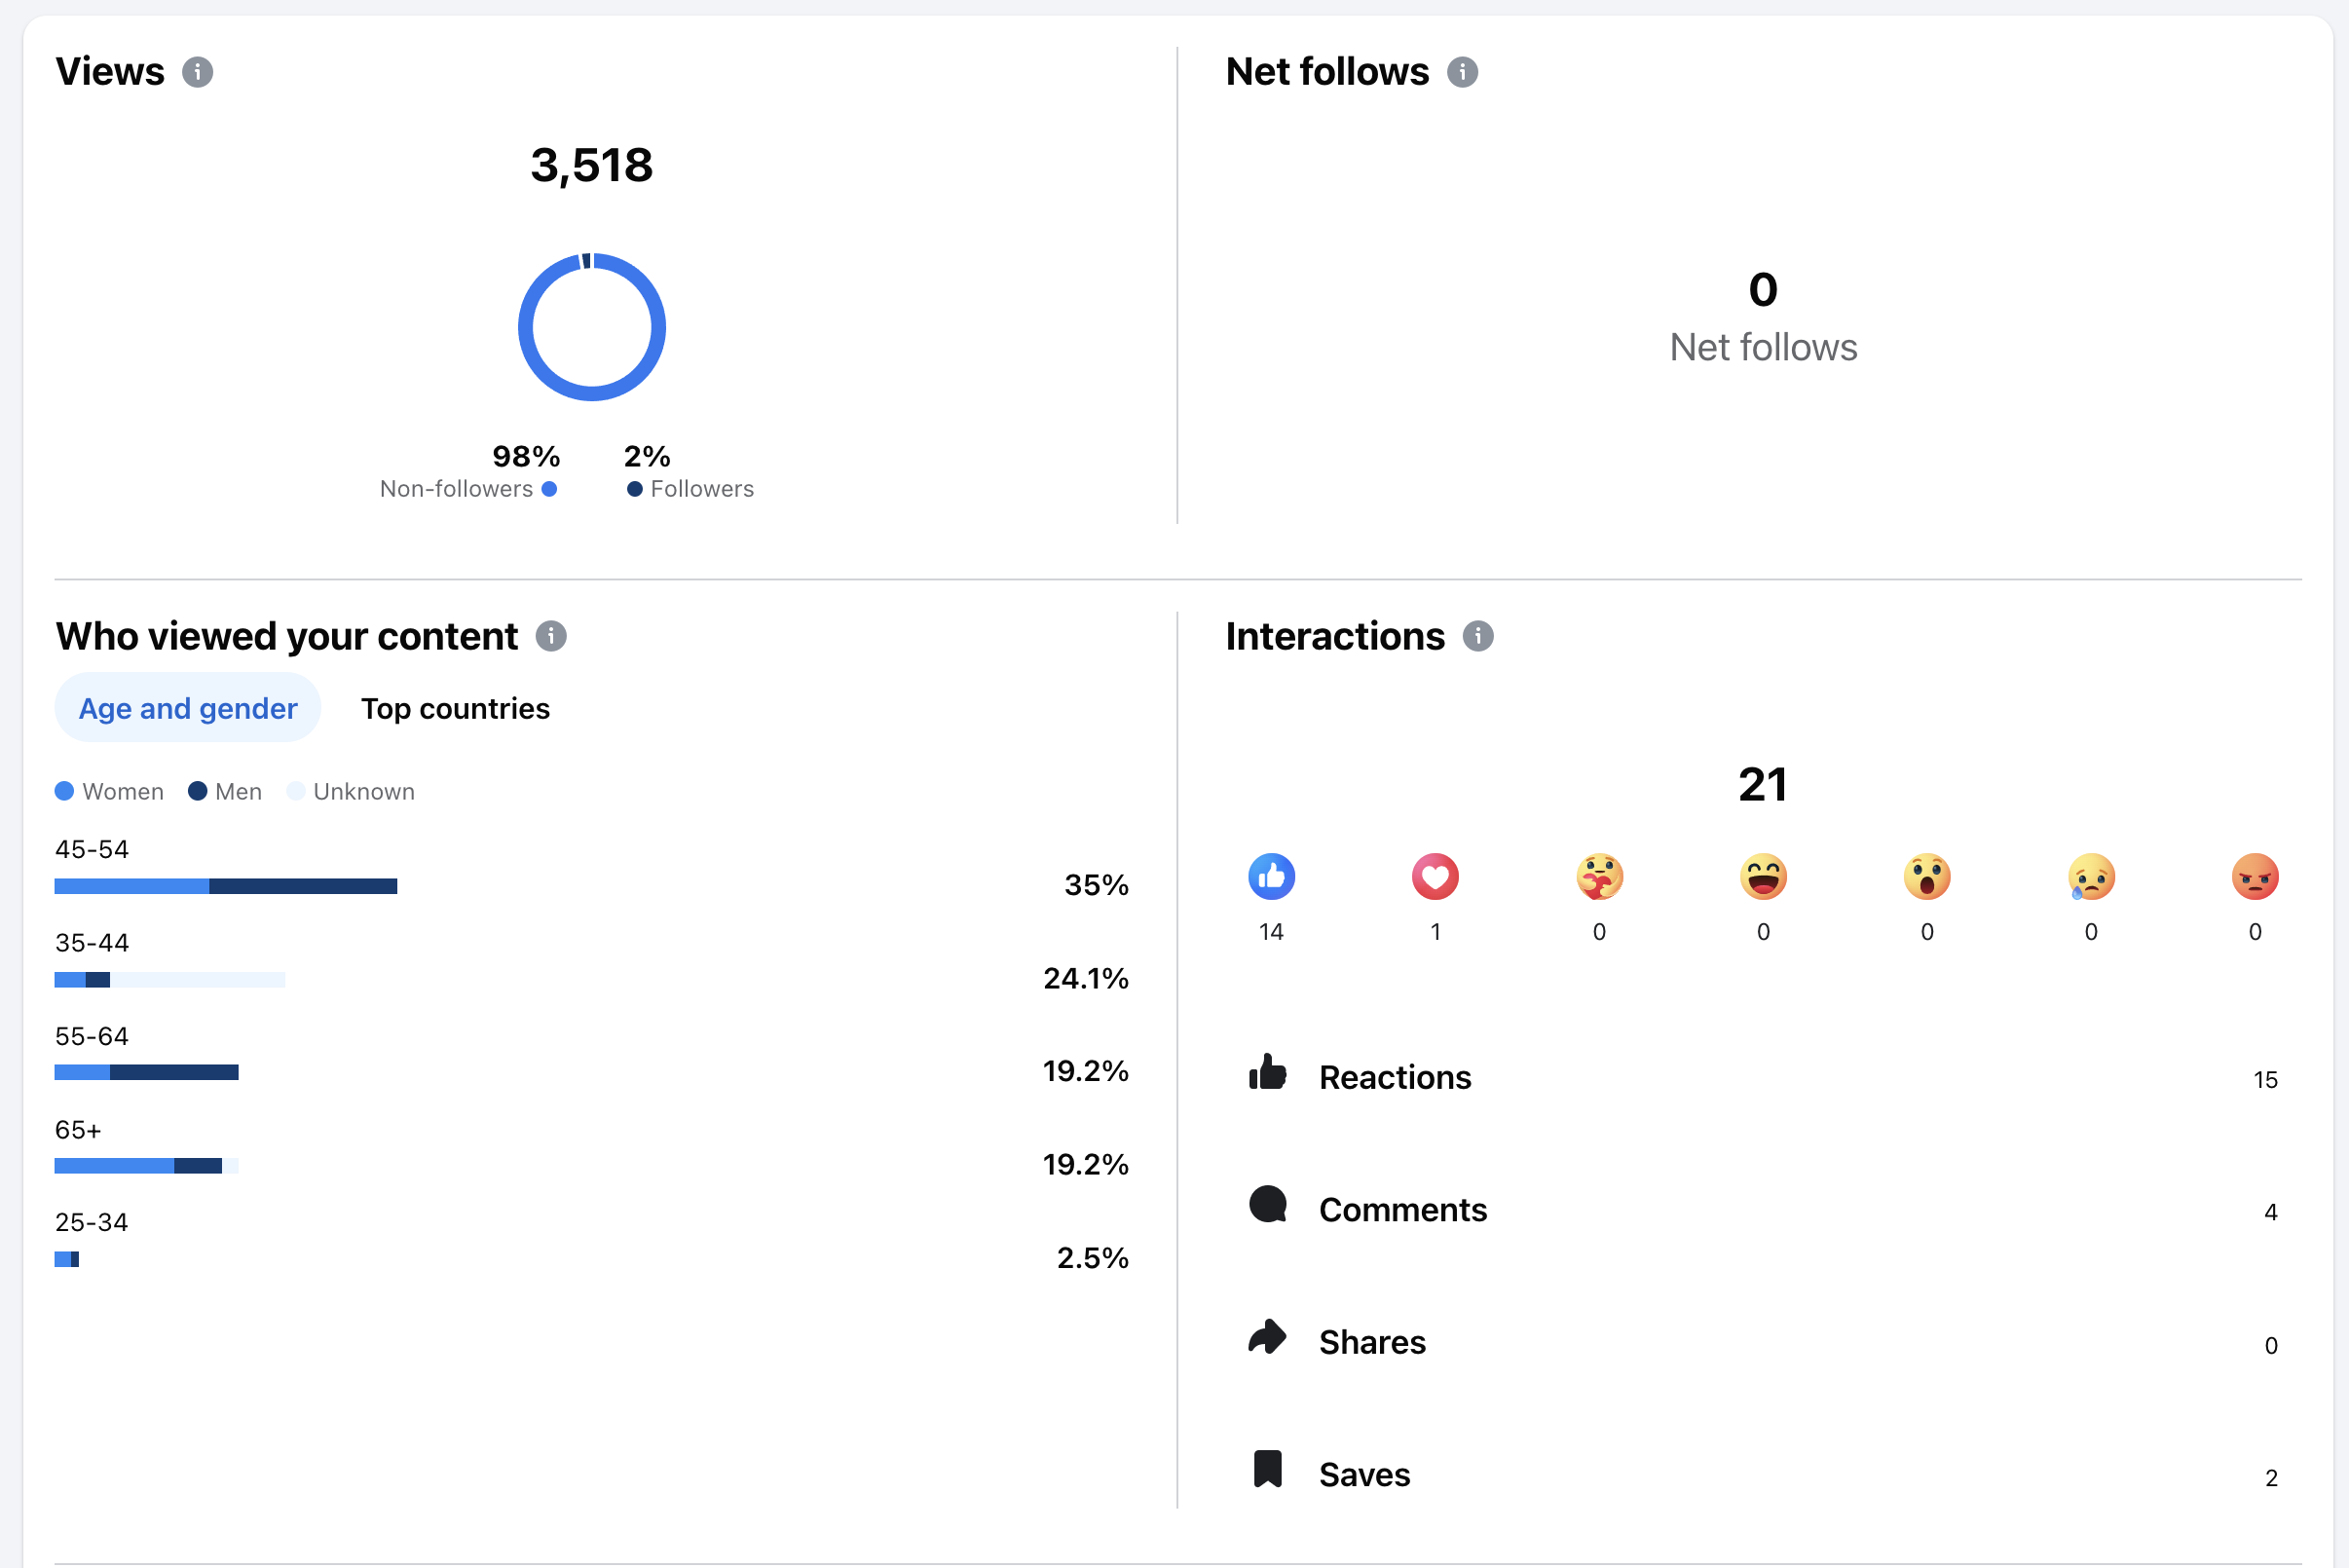Switch to the Top countries tab

[455, 708]
